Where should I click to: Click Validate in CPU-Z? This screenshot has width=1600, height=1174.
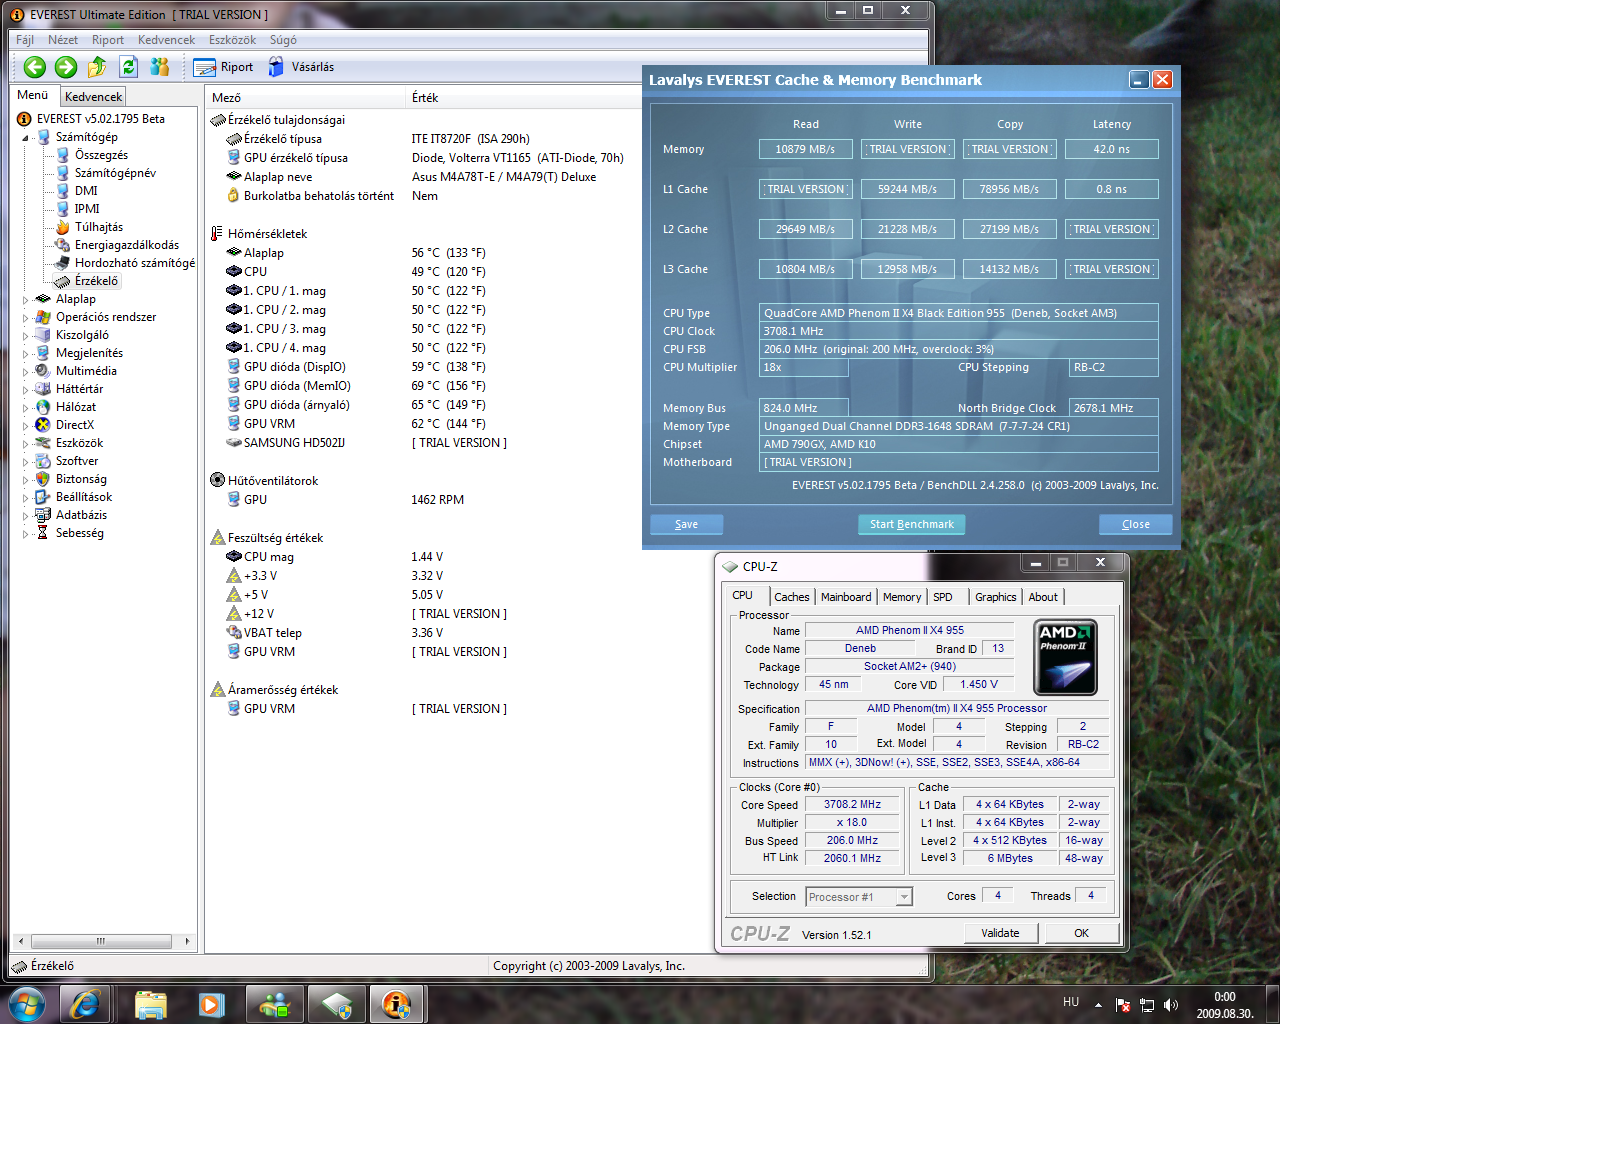coord(1000,933)
